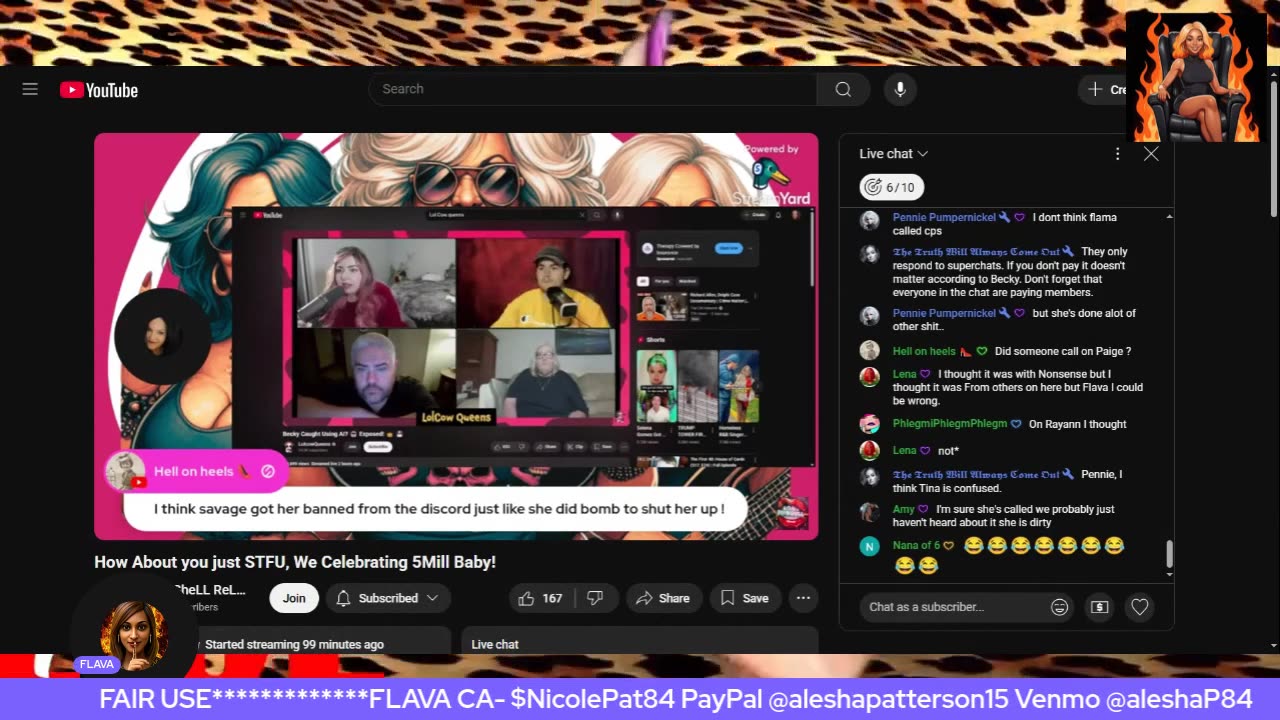Open more actions ellipsis under video

pos(803,598)
